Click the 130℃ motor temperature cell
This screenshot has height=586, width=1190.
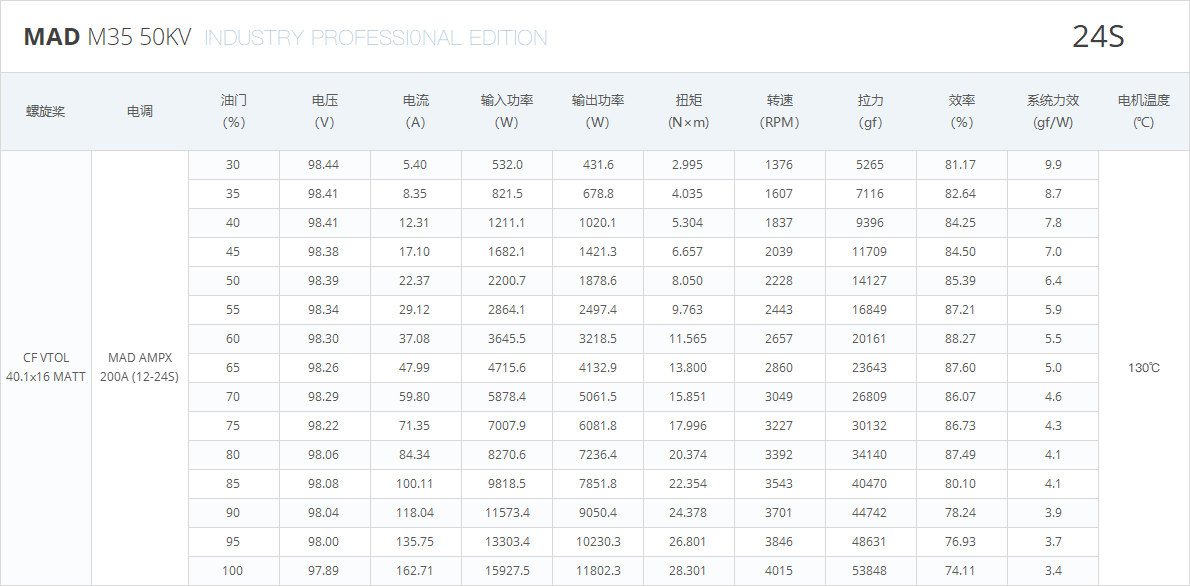point(1144,368)
